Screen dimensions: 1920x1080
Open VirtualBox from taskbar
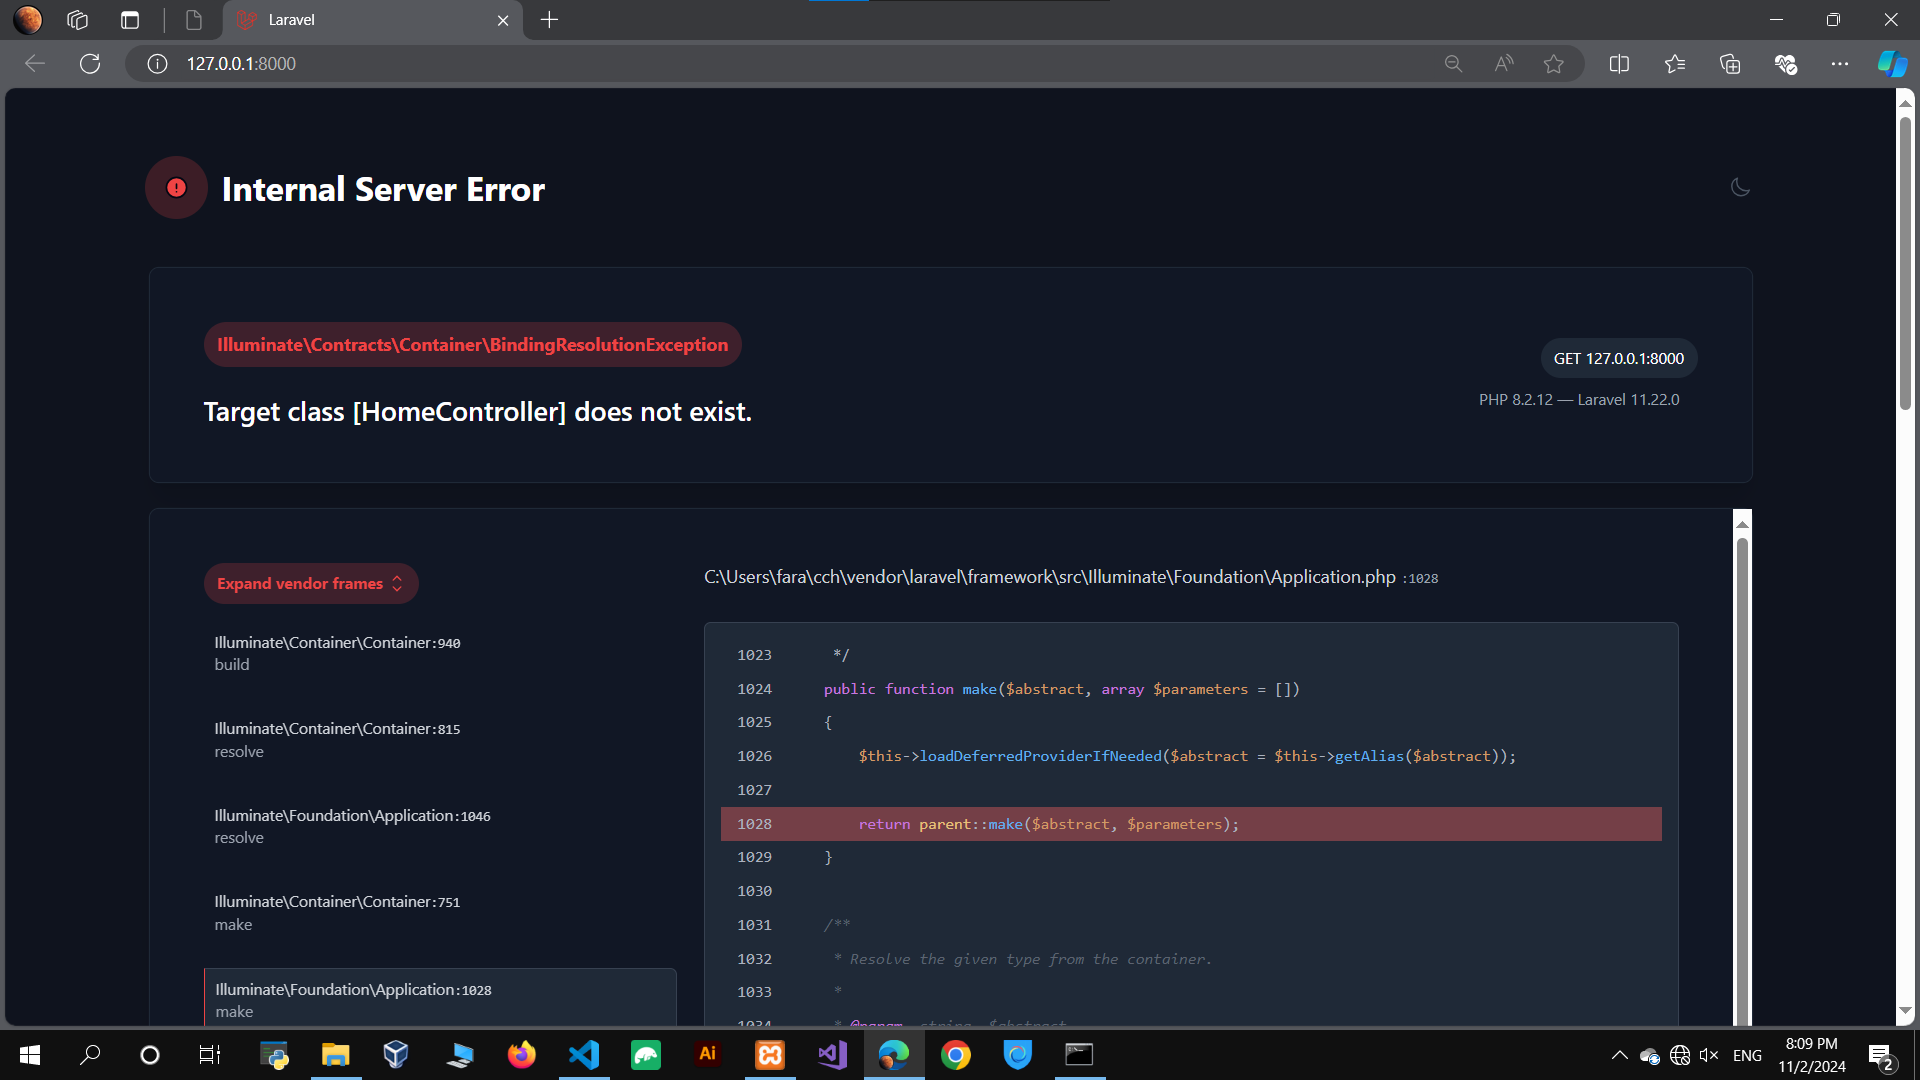coord(396,1054)
